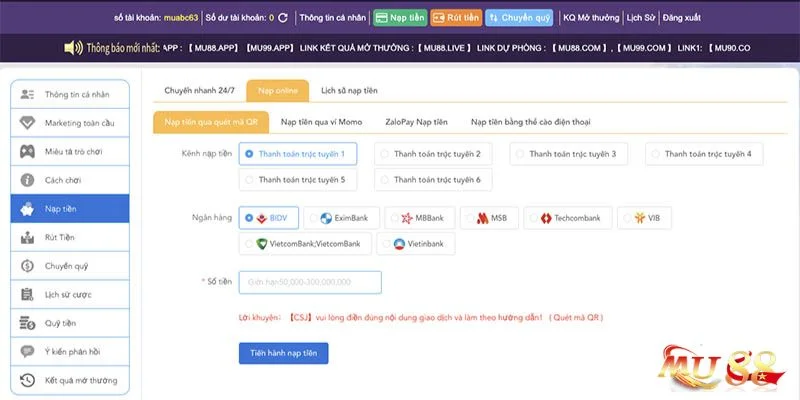
Task: Click the account name muabc63
Action: (181, 18)
